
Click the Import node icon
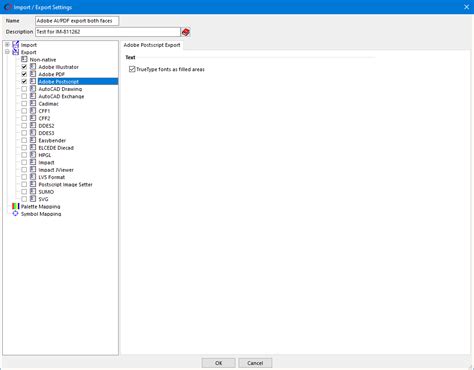click(16, 45)
